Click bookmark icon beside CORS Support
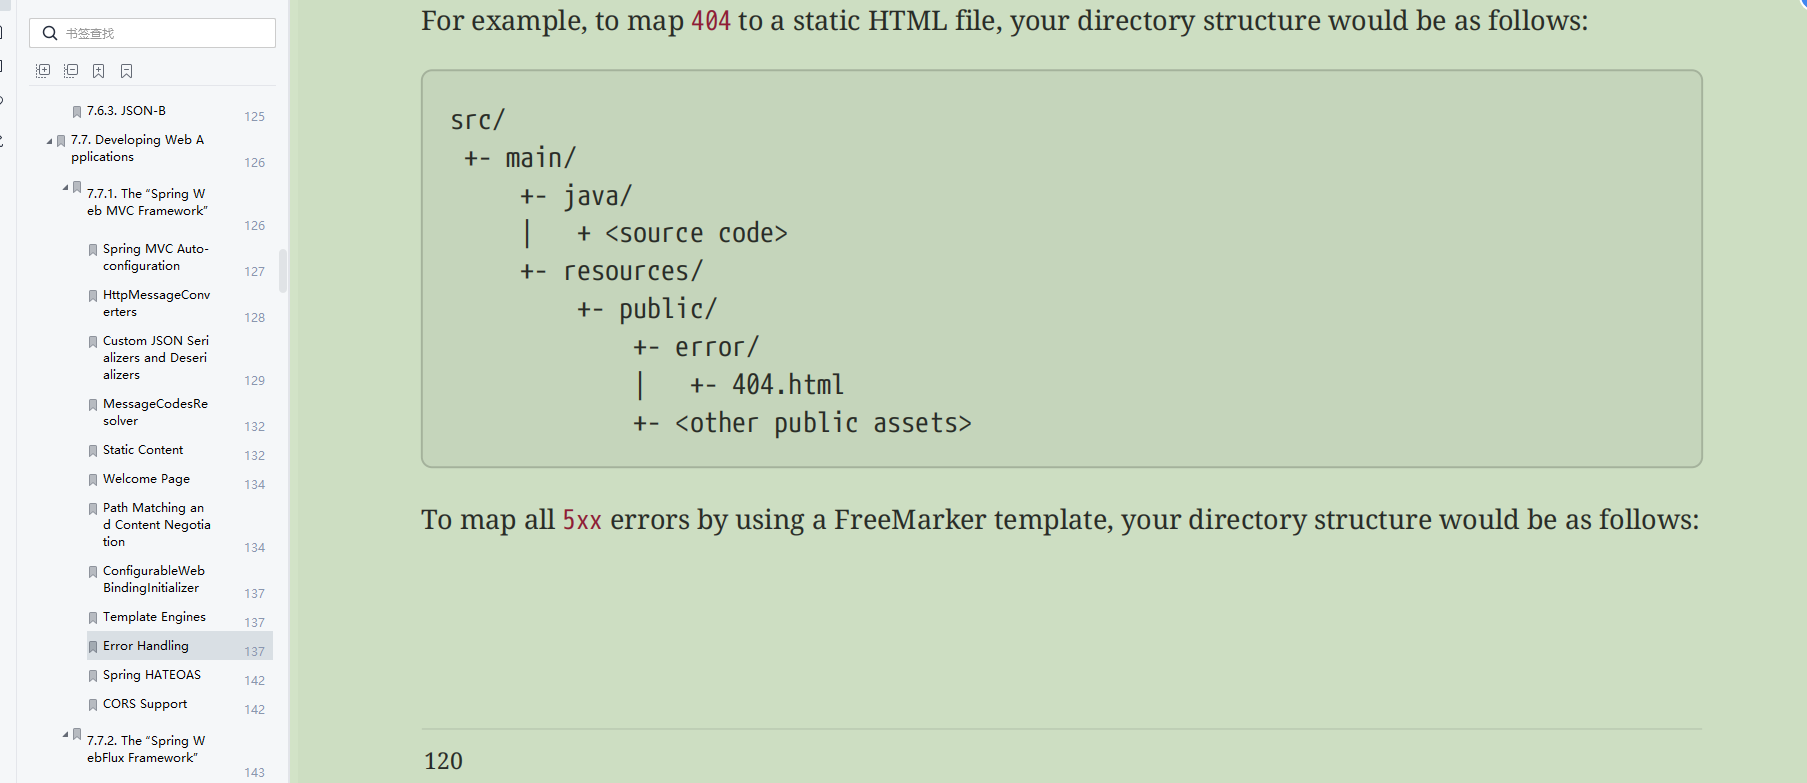Image resolution: width=1807 pixels, height=783 pixels. coord(93,705)
